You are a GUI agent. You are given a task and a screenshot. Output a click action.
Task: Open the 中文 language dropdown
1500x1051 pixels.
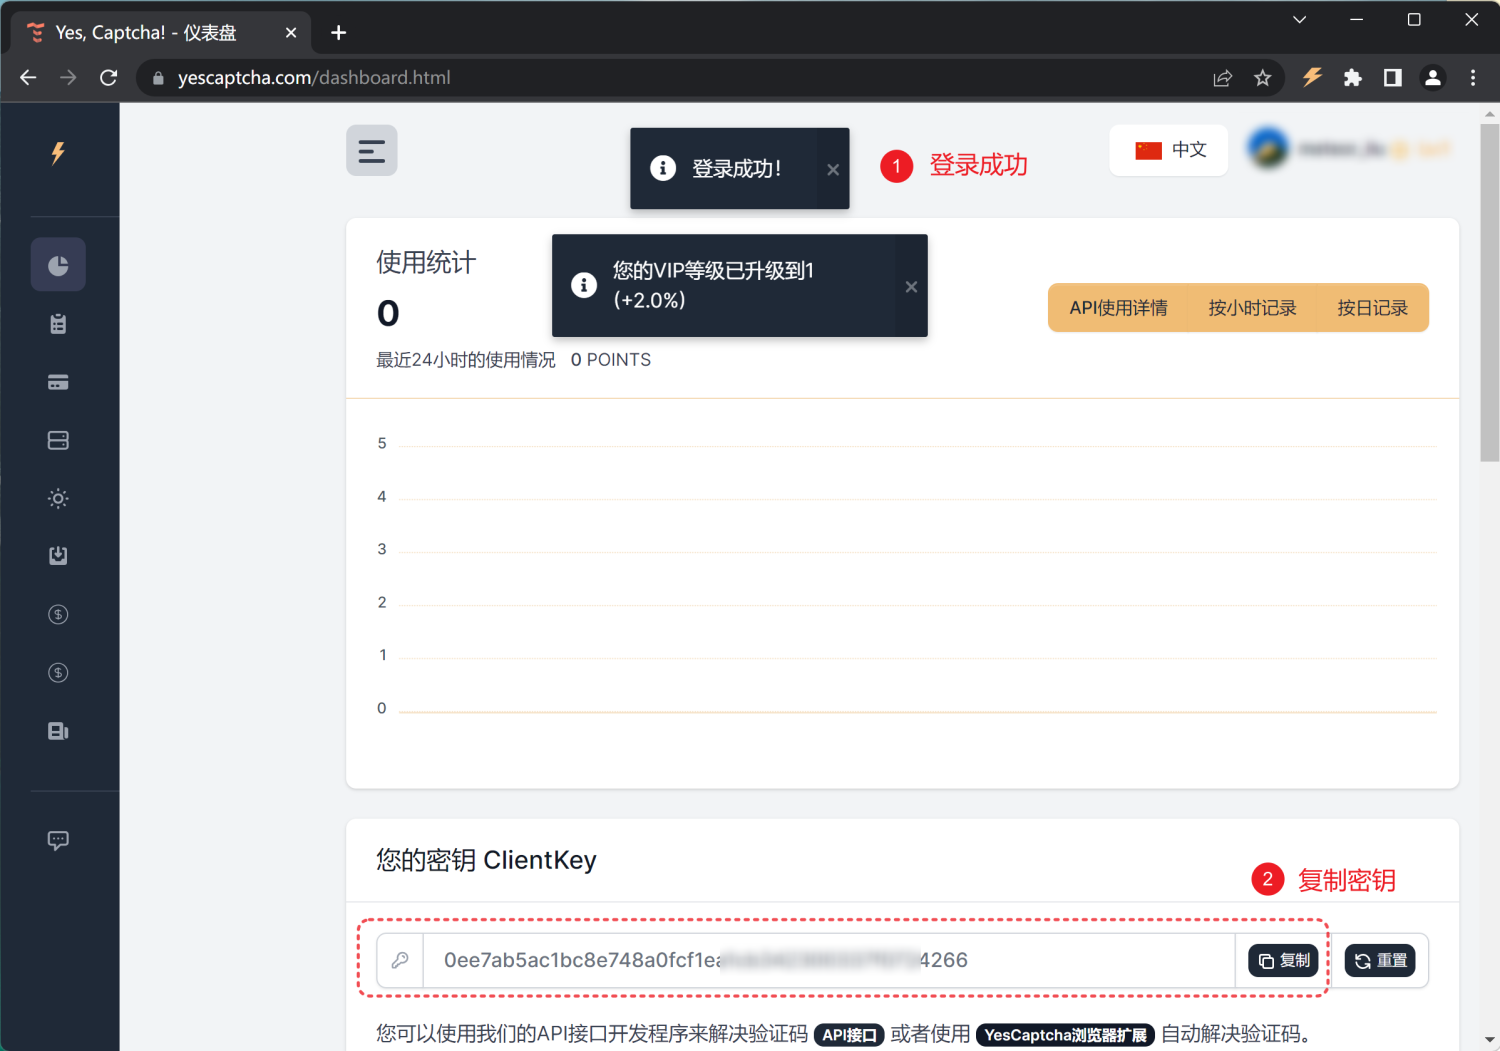coord(1168,150)
